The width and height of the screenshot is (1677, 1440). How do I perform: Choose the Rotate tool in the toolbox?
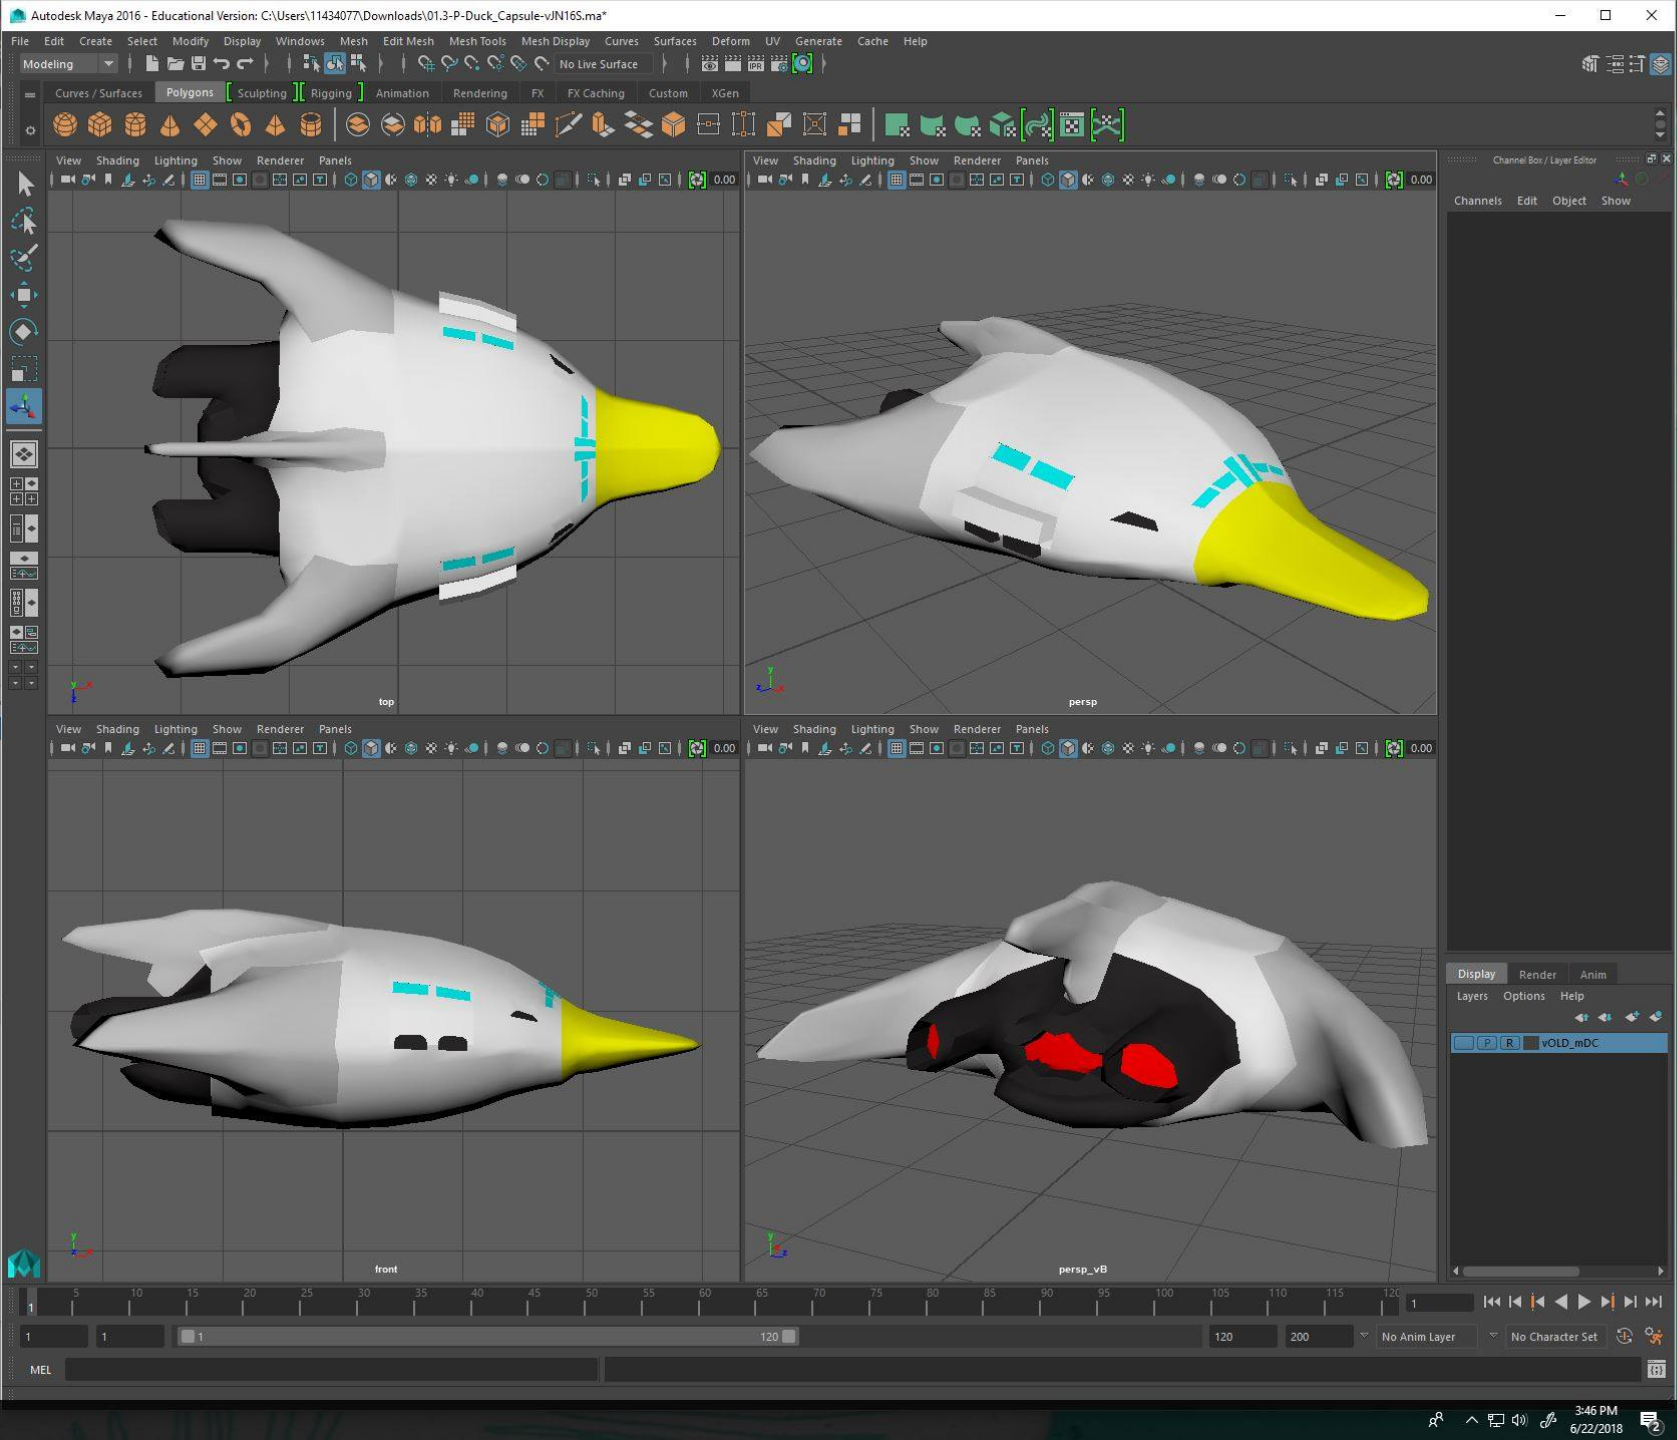pyautogui.click(x=24, y=332)
